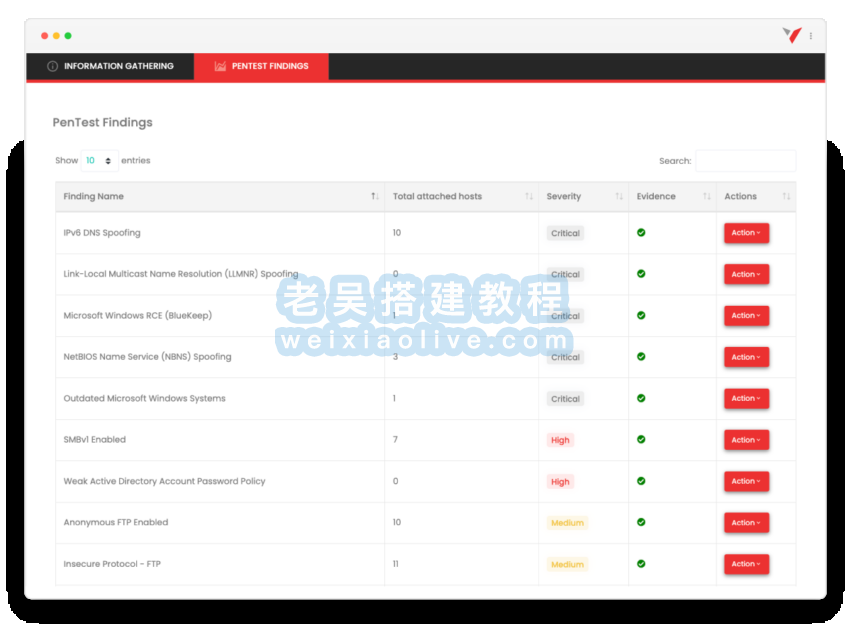Switch to the Information Gathering tab
851x630 pixels.
(110, 67)
